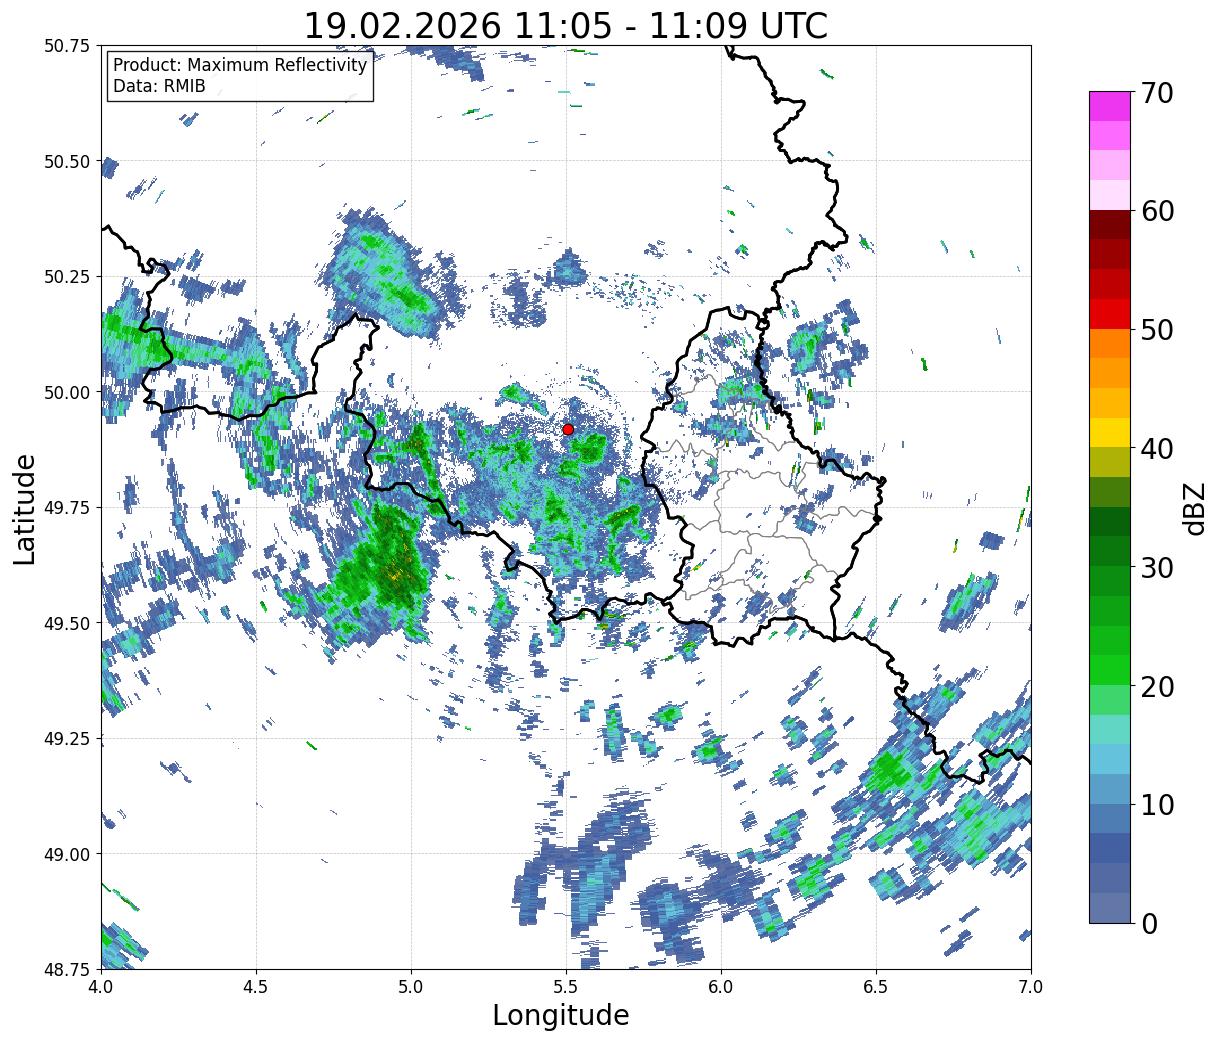Click the 'Longitude' axis label
Screen dimensions: 1219x1040
(561, 1015)
